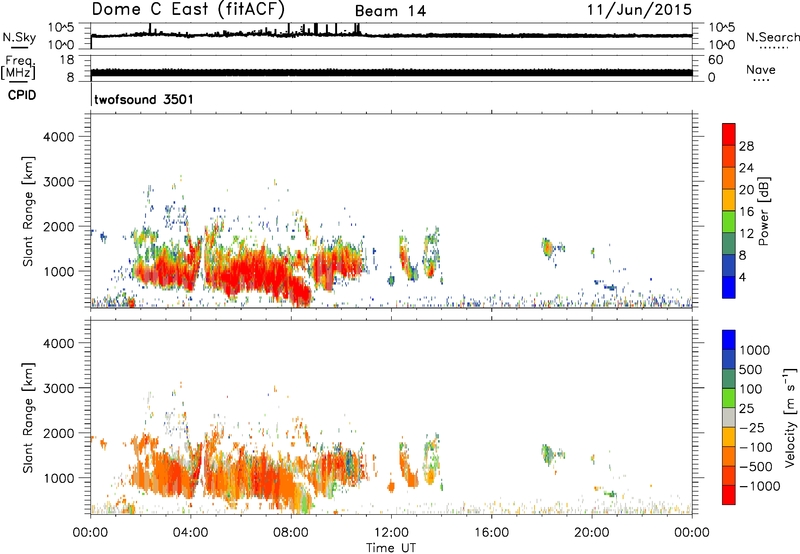Click the 'N.Sky' axis label

[19, 37]
